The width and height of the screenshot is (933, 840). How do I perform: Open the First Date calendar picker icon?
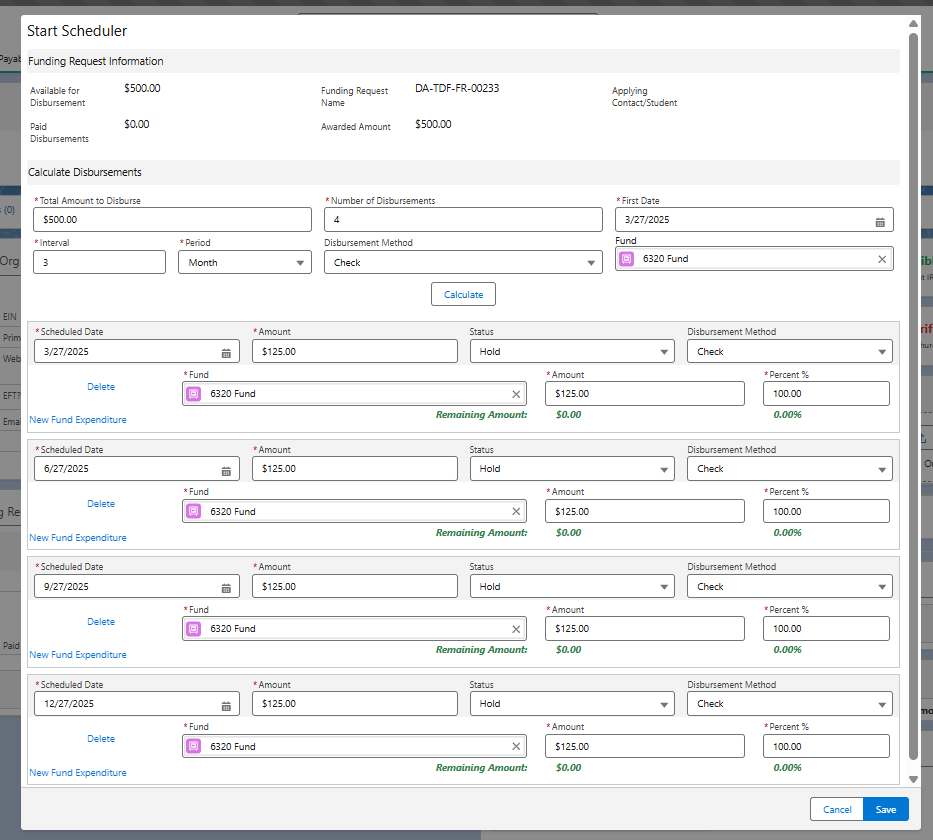point(879,222)
